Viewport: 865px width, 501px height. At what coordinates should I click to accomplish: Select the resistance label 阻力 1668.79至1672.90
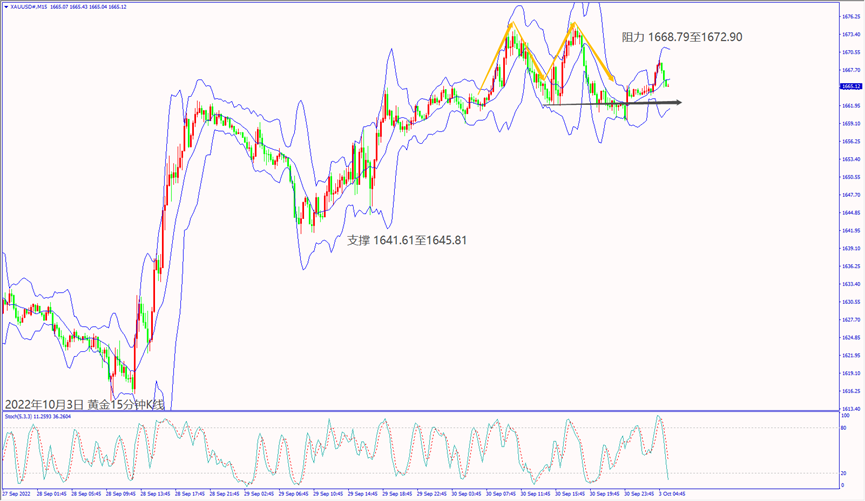[x=681, y=37]
